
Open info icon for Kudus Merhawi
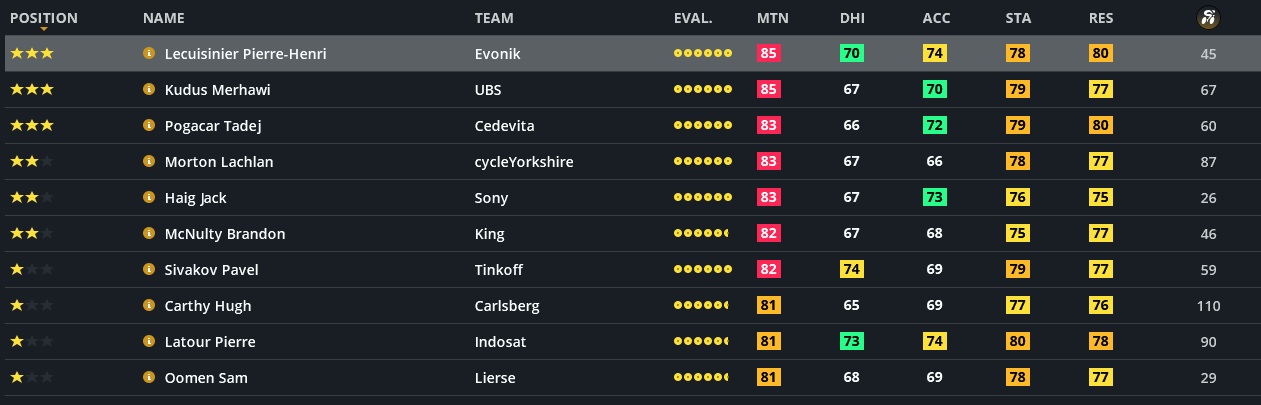coord(149,90)
